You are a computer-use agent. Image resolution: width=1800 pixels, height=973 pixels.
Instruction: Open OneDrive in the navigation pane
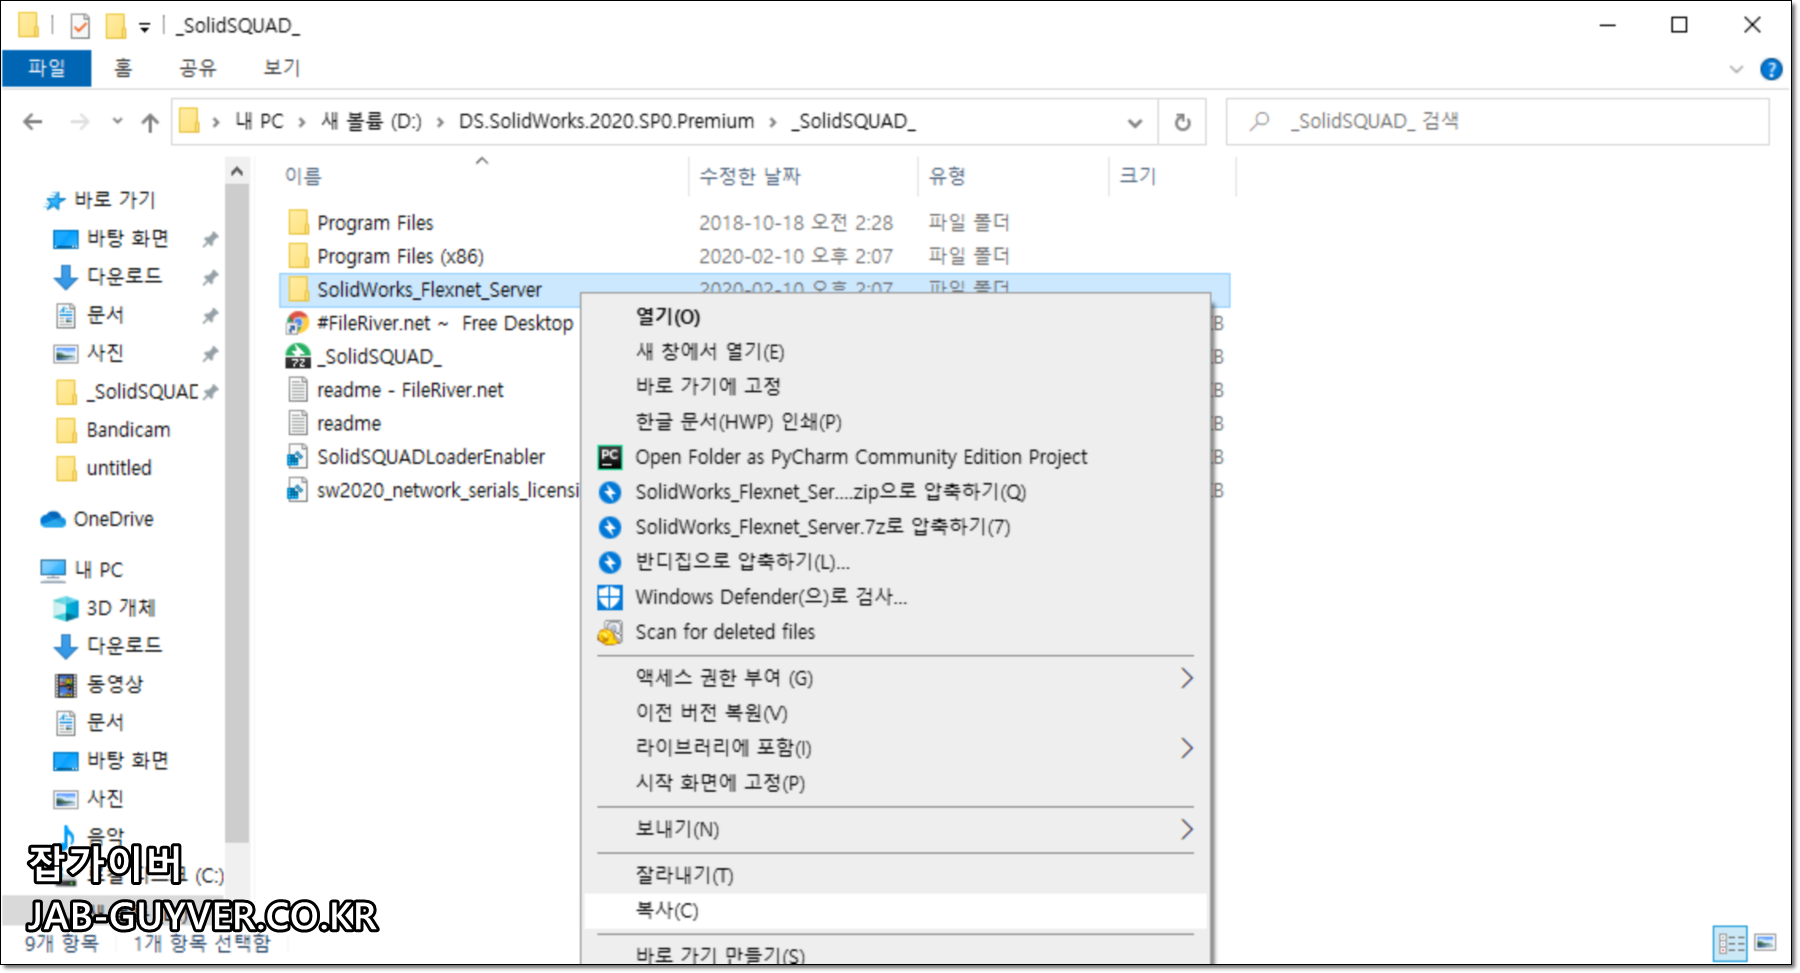point(97,519)
